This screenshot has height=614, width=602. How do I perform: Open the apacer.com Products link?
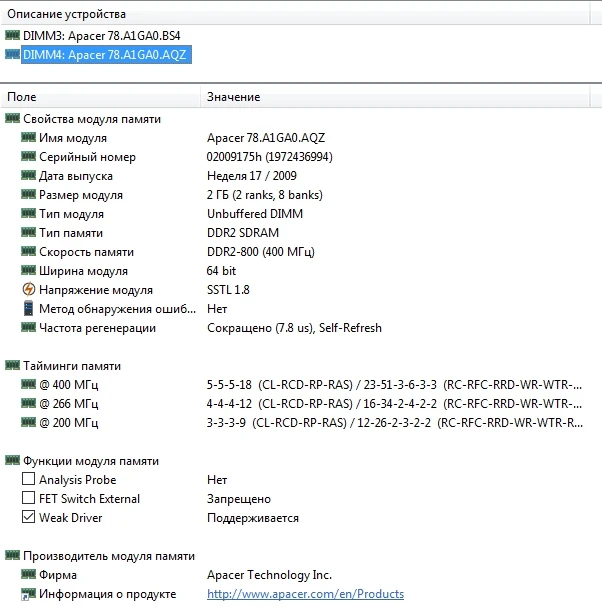(x=306, y=594)
